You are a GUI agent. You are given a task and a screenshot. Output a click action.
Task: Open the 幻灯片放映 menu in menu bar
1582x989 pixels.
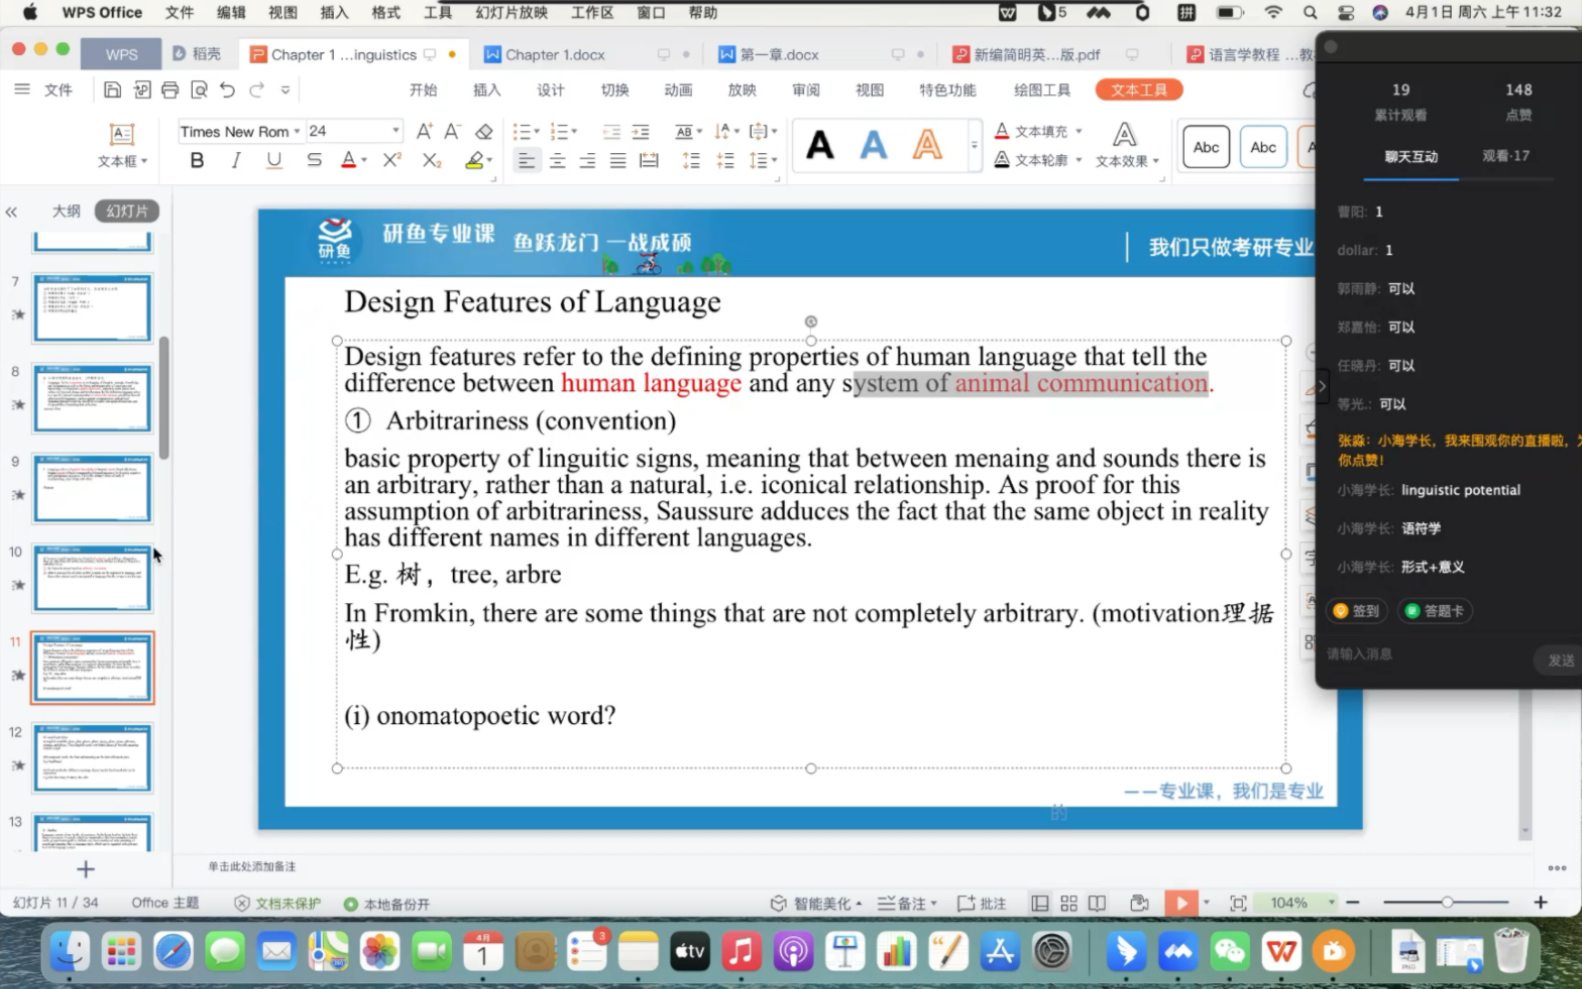[x=511, y=12]
